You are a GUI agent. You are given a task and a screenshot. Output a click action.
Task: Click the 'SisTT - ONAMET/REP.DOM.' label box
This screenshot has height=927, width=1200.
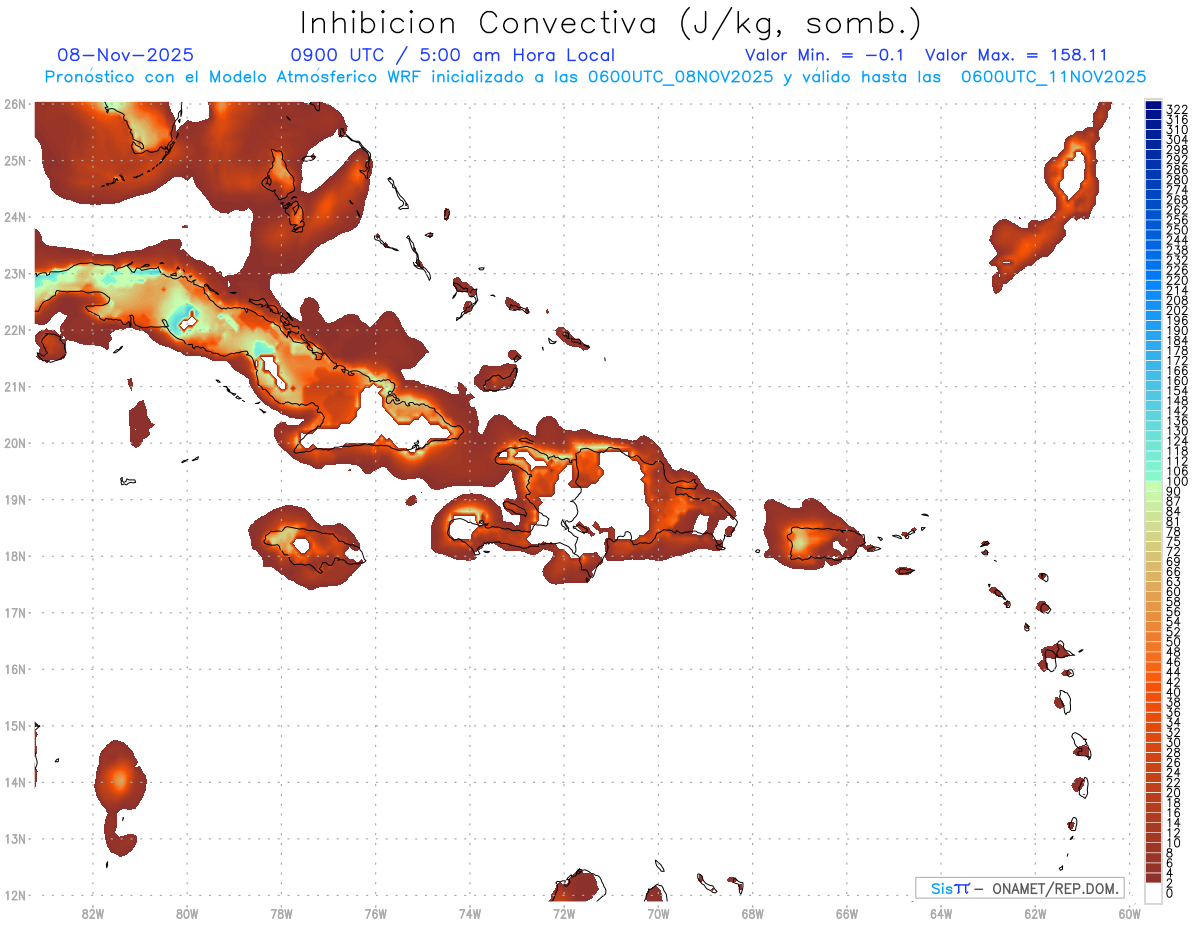coord(1020,888)
